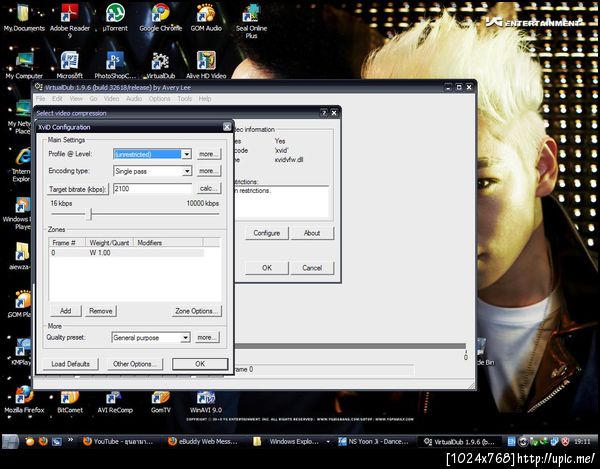Screen dimensions: 600x469
Task: Open Options menu in VirtualDub
Action: (160, 99)
